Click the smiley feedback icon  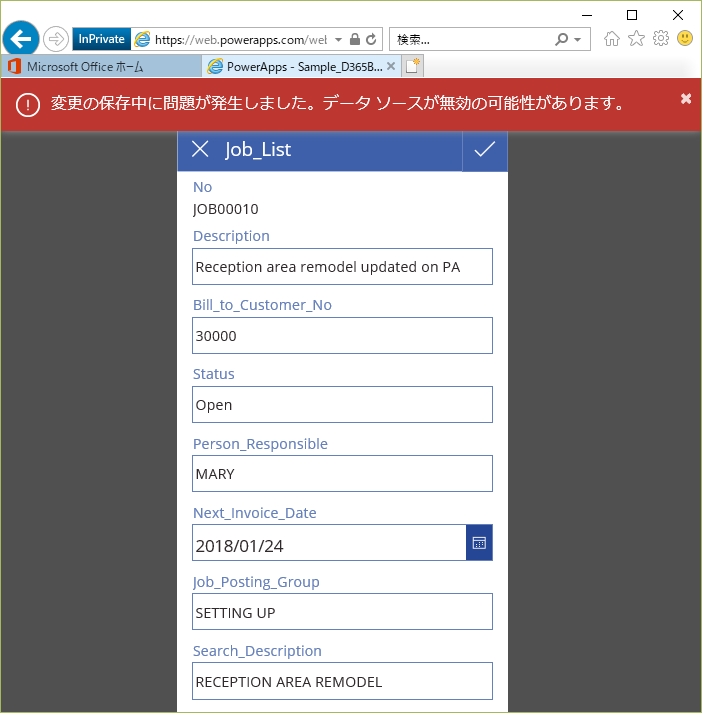pos(685,38)
